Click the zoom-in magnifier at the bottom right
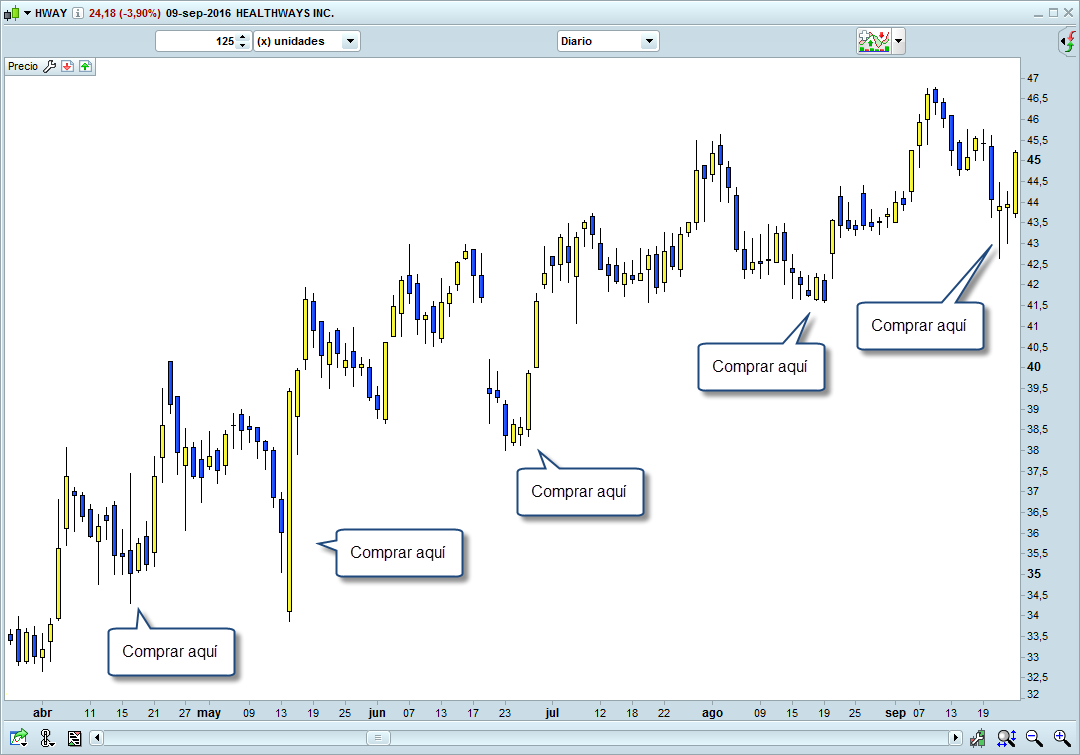The width and height of the screenshot is (1080, 755). pos(1062,738)
